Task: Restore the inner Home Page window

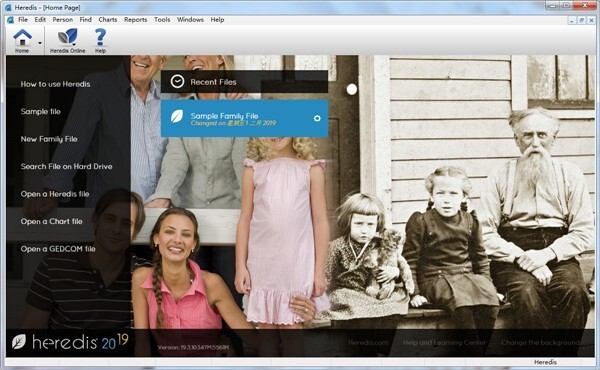Action: [x=581, y=20]
